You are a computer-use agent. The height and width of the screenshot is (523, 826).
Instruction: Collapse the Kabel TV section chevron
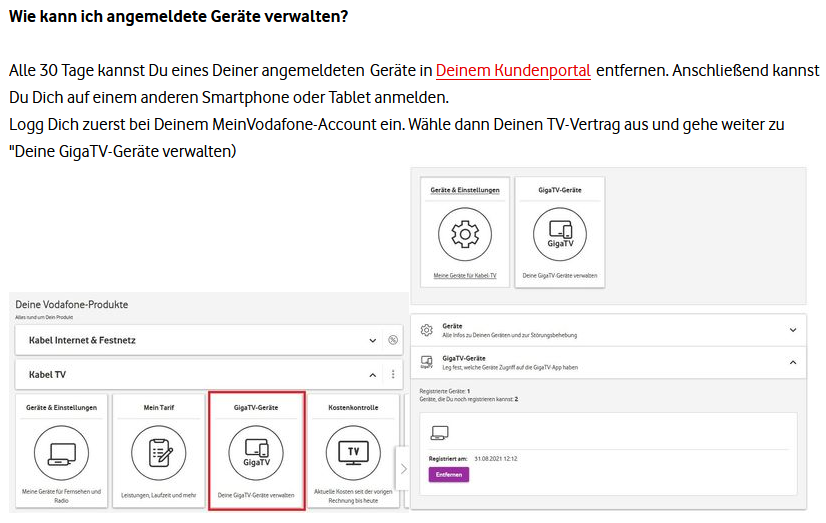coord(373,375)
